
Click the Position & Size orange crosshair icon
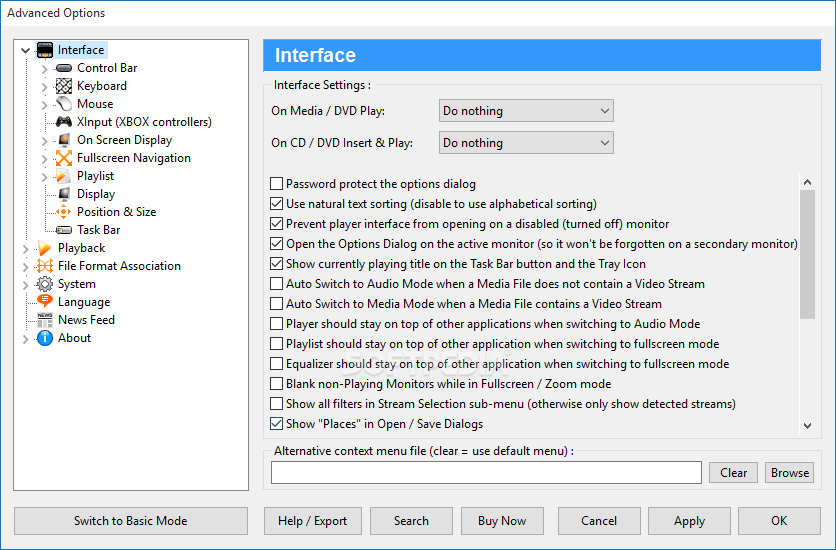click(63, 212)
